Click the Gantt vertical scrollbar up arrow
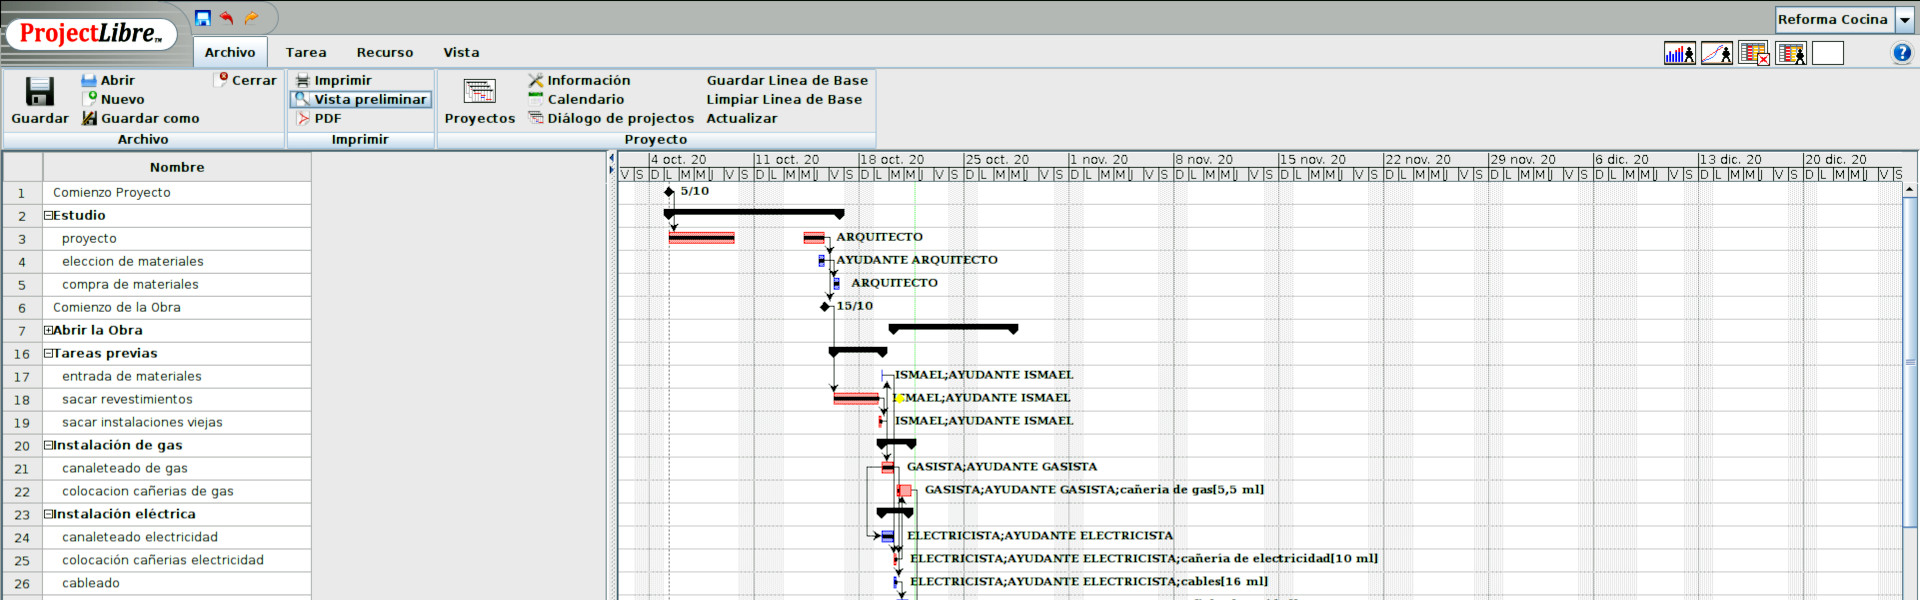Viewport: 1920px width, 600px height. point(1909,189)
